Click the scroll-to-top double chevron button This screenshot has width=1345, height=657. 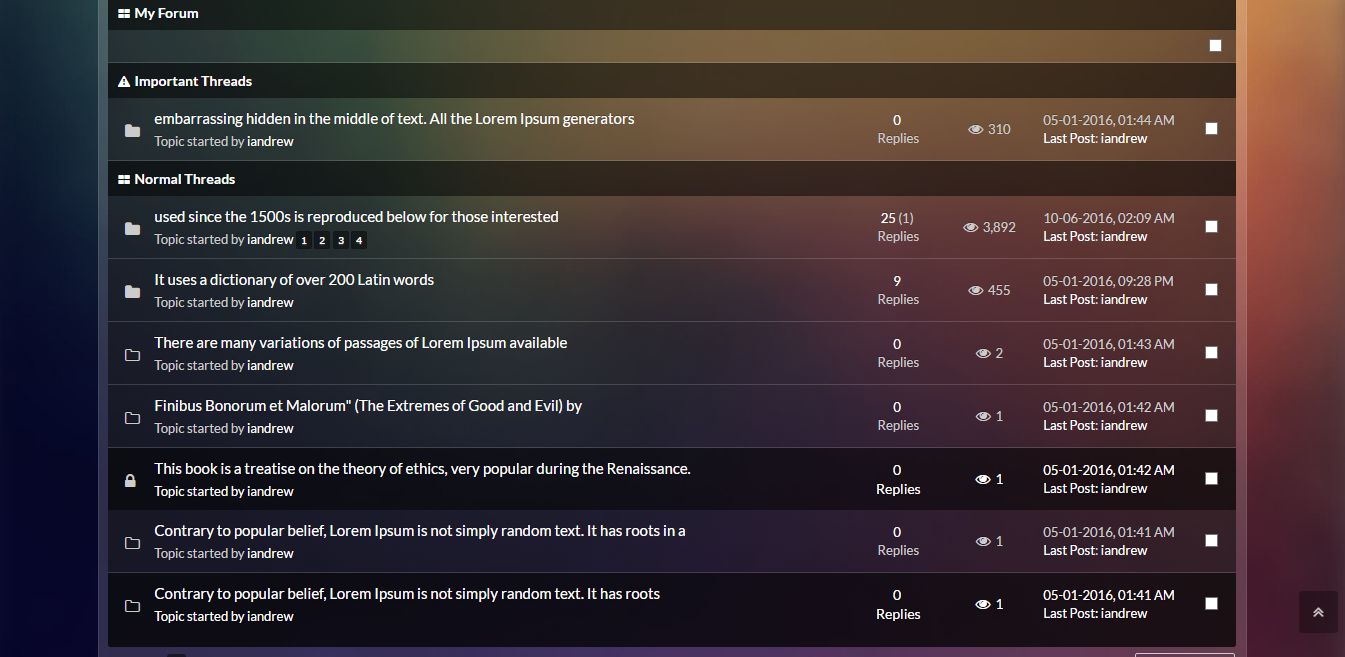coord(1318,612)
